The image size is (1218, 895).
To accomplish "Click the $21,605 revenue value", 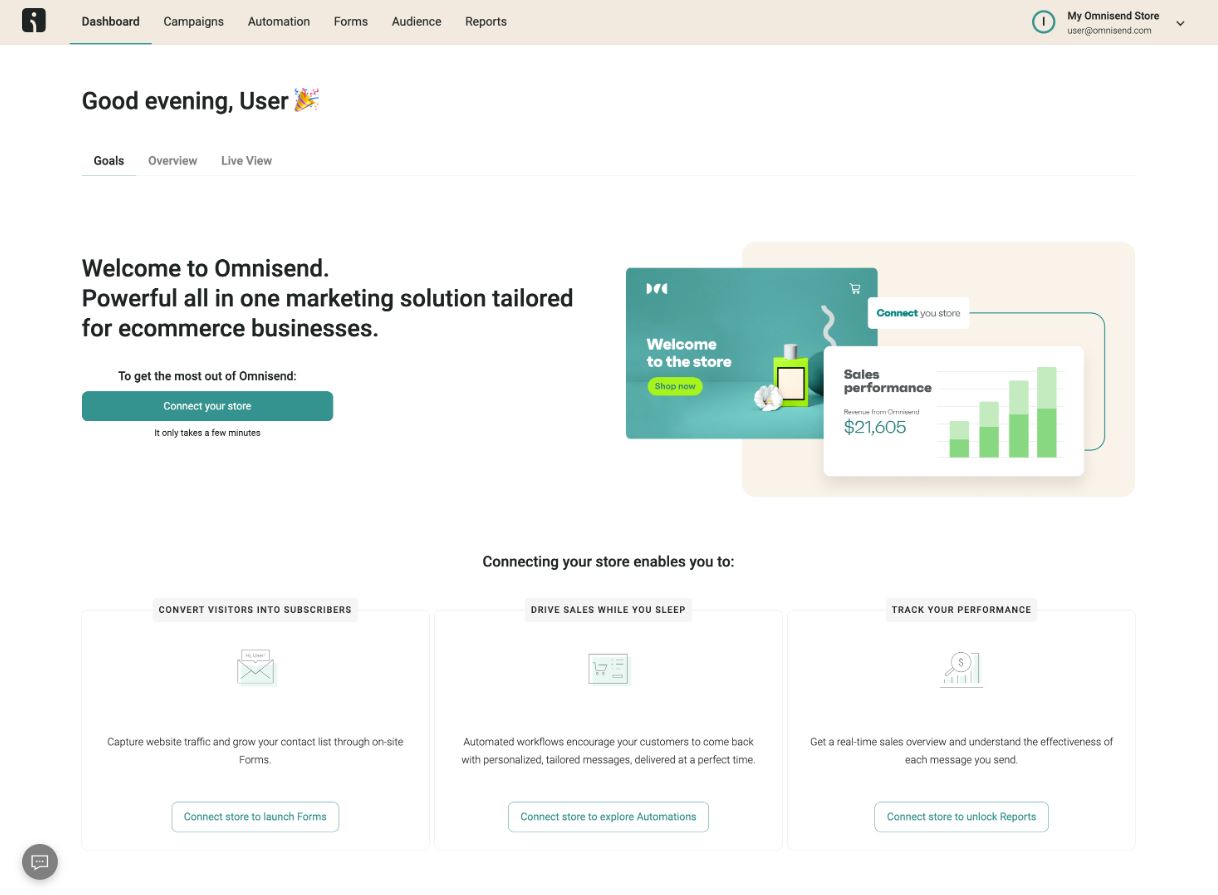I will point(875,427).
